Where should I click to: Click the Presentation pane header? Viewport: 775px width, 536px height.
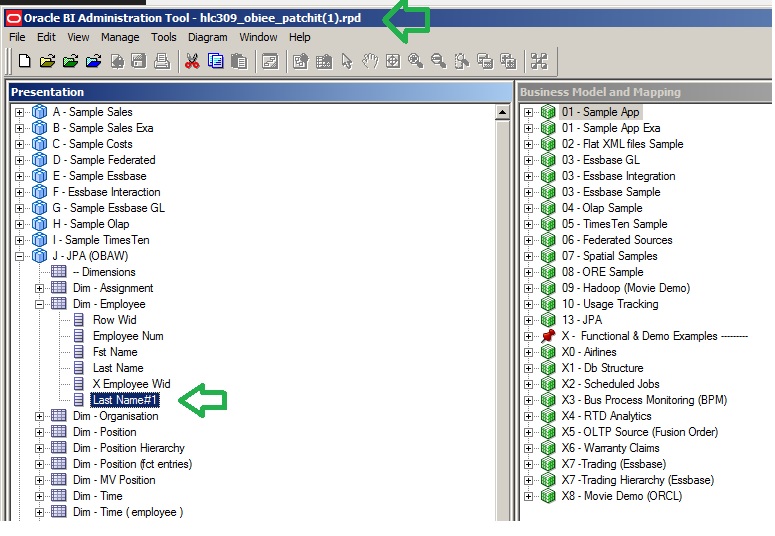click(x=260, y=92)
